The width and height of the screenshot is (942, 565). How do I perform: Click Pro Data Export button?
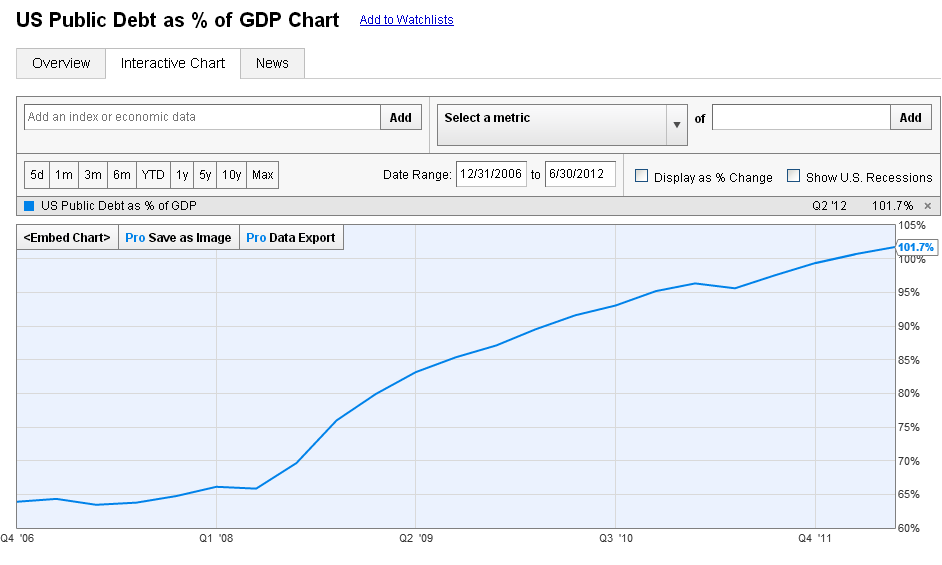coord(291,238)
